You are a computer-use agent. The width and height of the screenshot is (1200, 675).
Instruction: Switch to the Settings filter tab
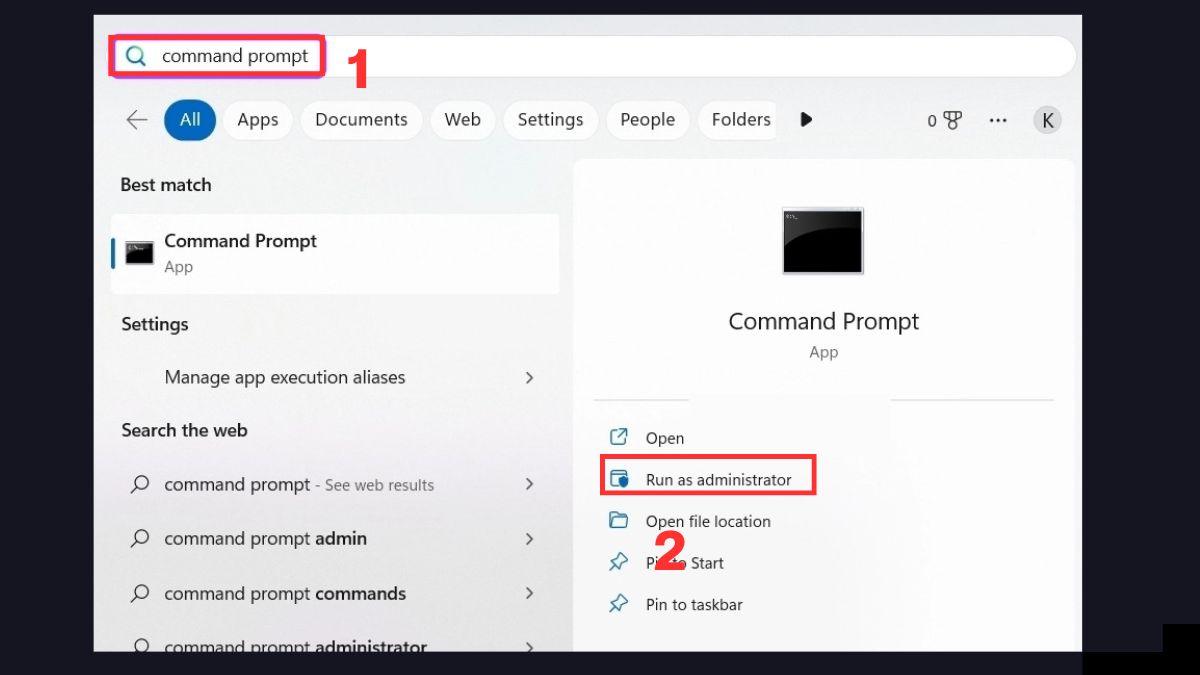pos(550,119)
